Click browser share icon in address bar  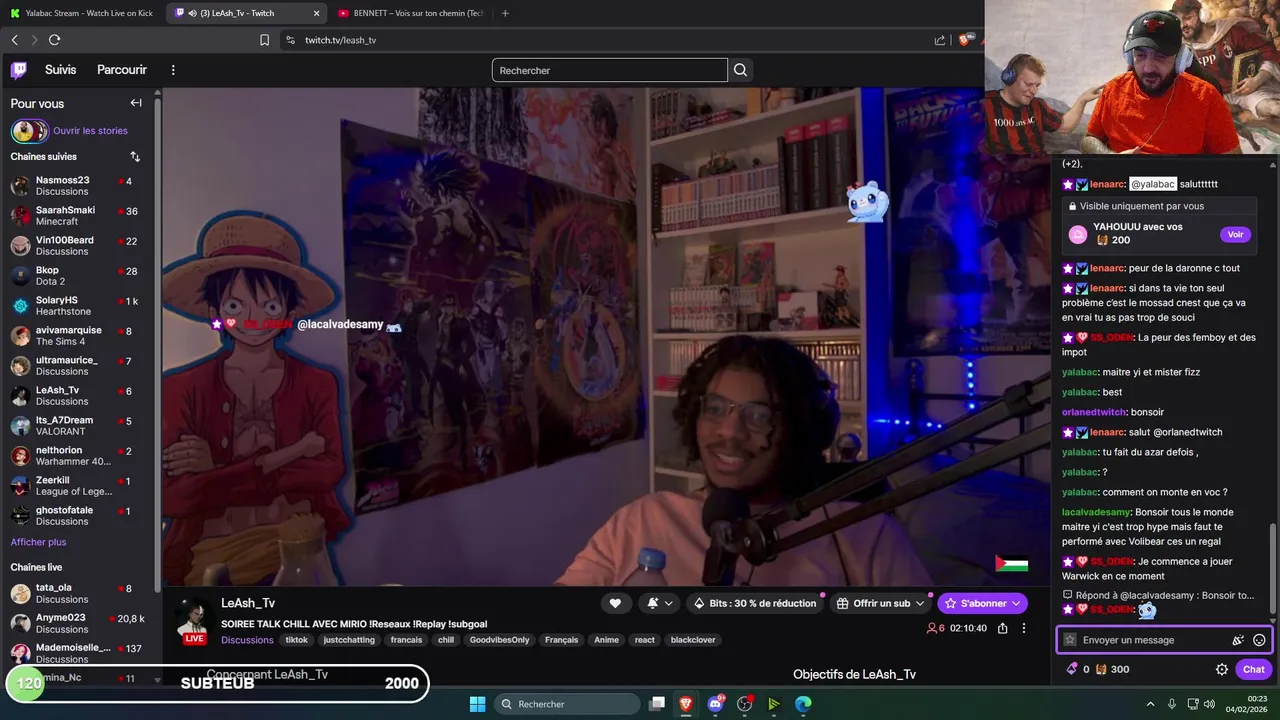tap(939, 40)
